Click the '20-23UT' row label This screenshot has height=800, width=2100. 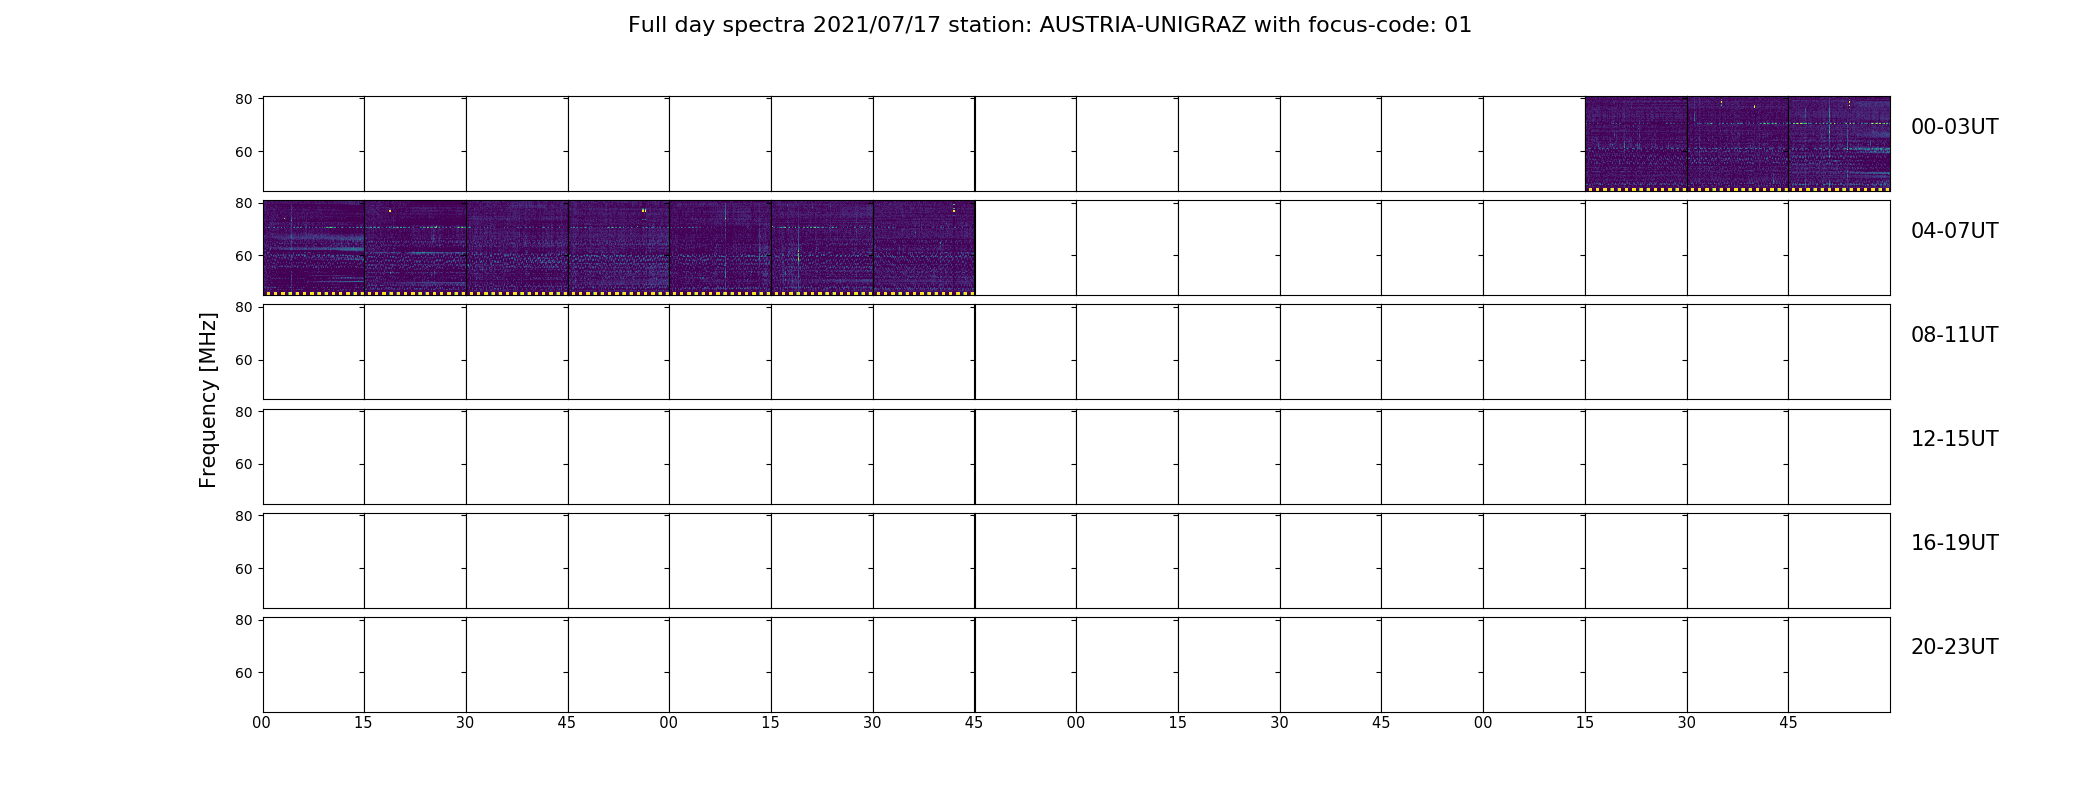(1954, 647)
